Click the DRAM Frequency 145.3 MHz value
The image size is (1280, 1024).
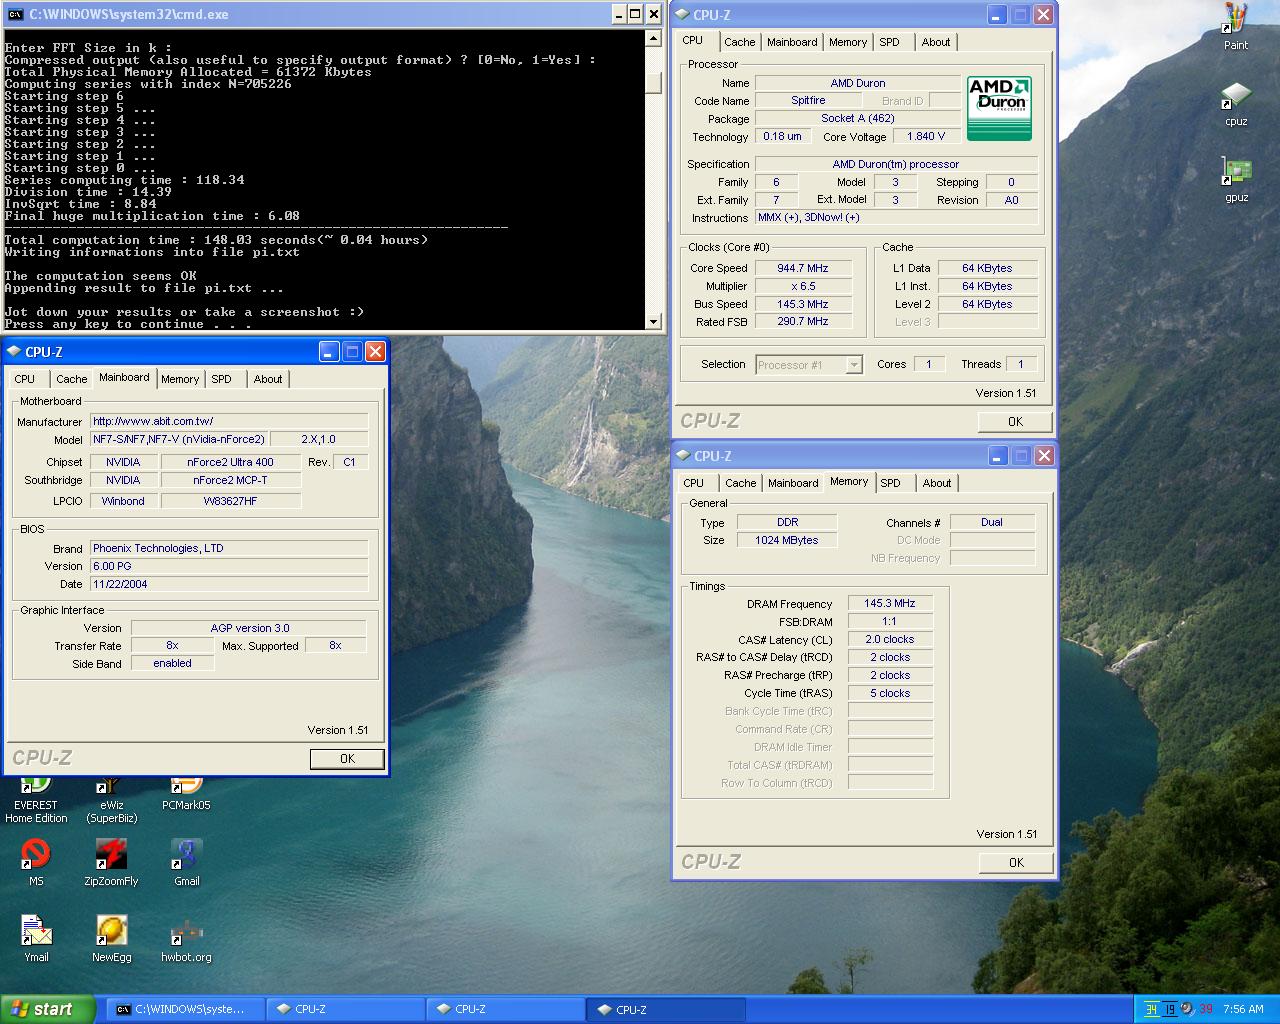pyautogui.click(x=890, y=603)
